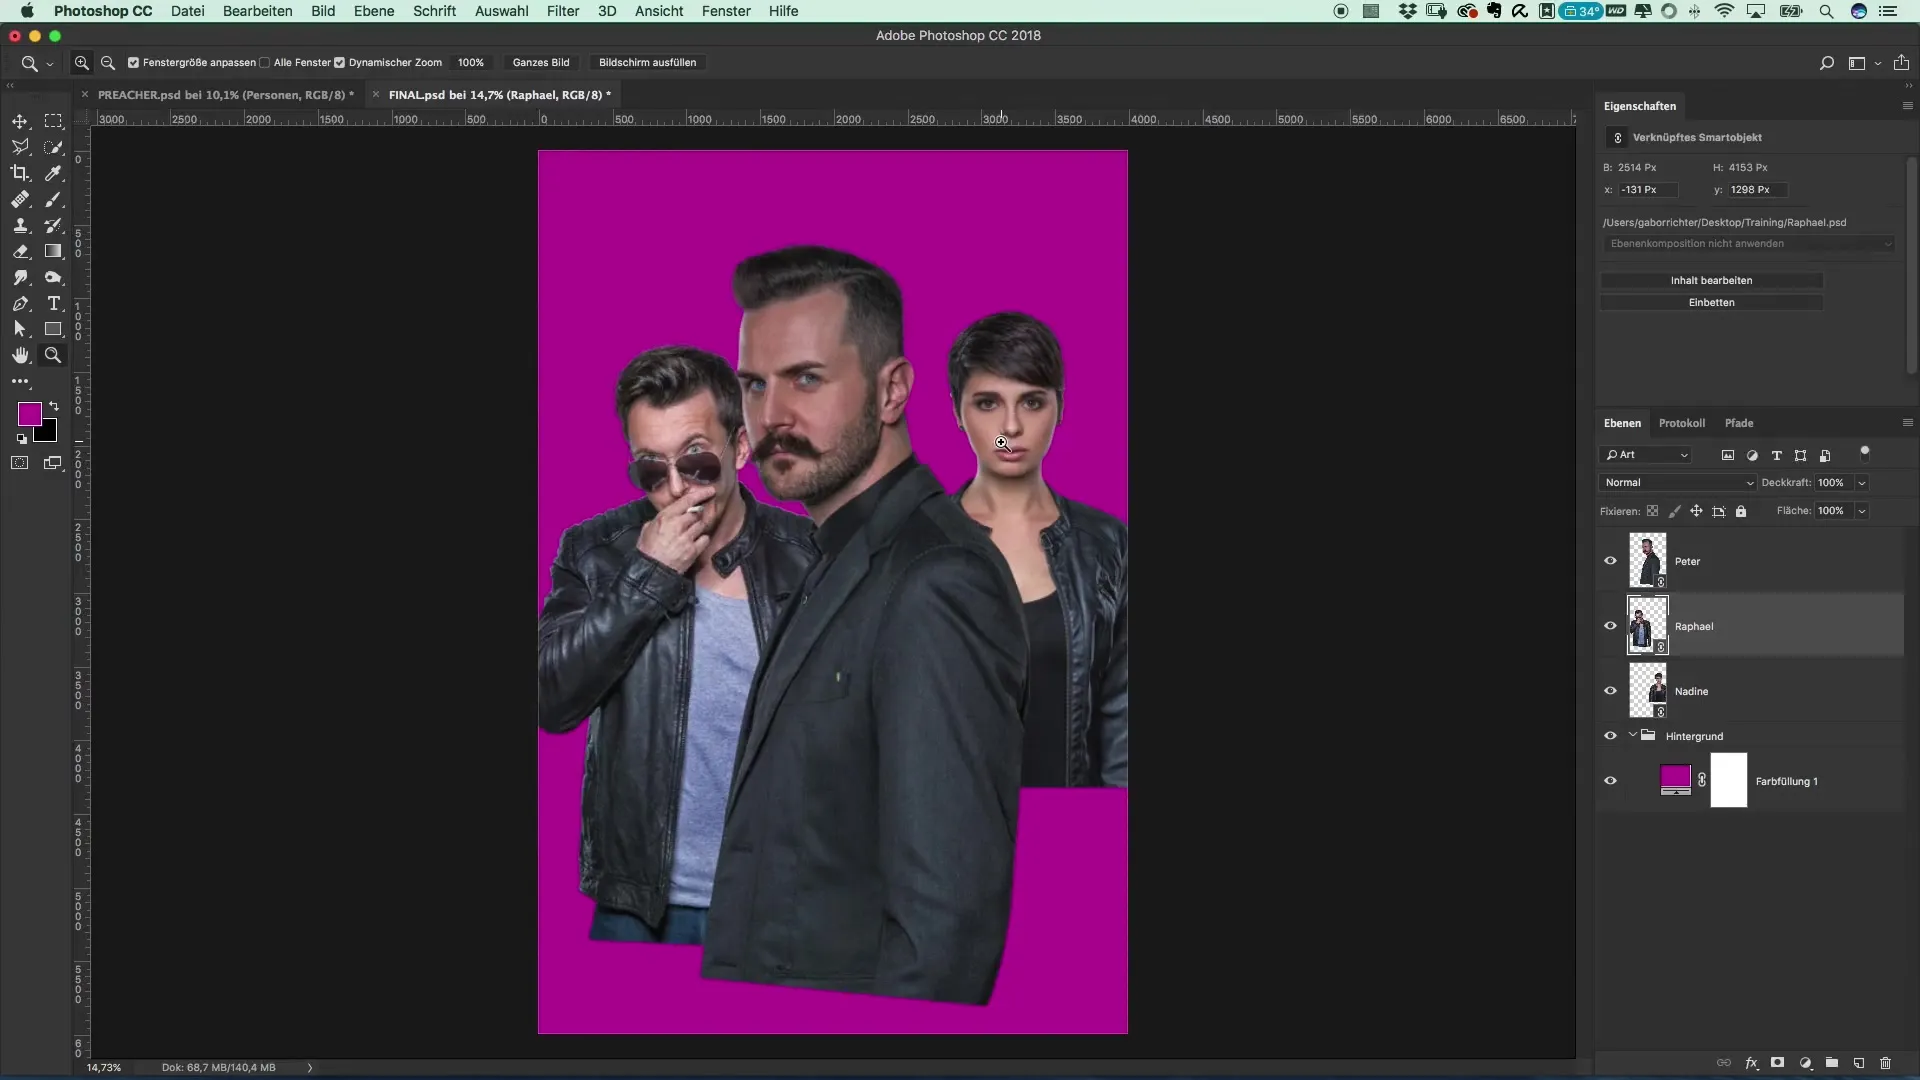Enable the Alle Fenster checkbox
The height and width of the screenshot is (1080, 1920).
point(265,62)
